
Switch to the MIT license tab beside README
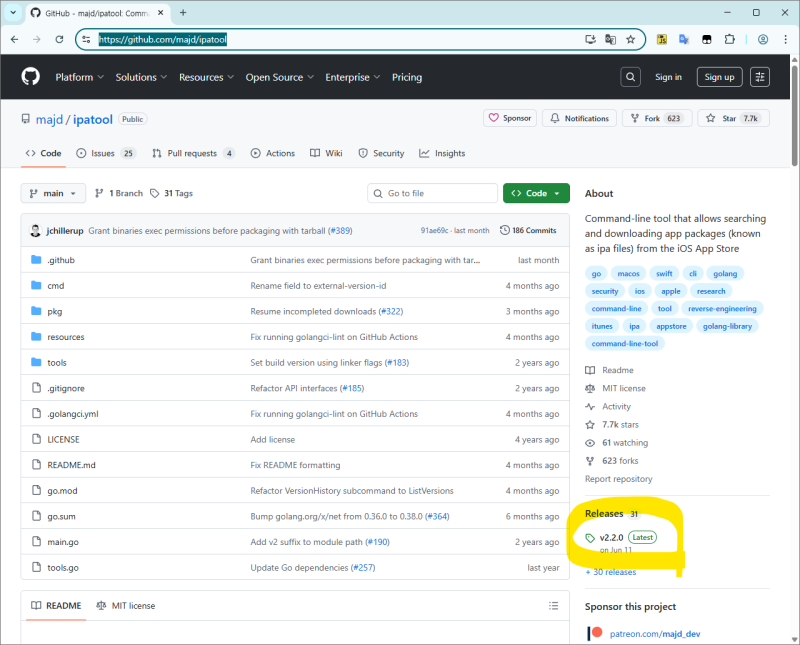tap(126, 606)
